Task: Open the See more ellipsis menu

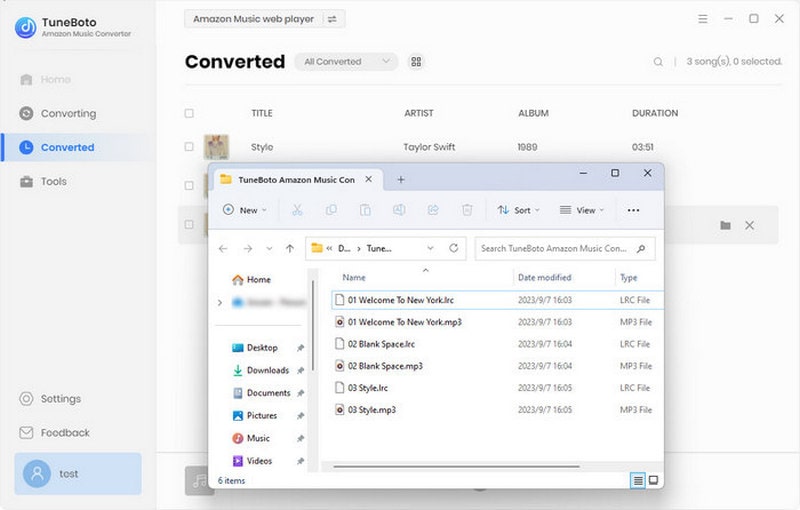Action: pyautogui.click(x=633, y=210)
